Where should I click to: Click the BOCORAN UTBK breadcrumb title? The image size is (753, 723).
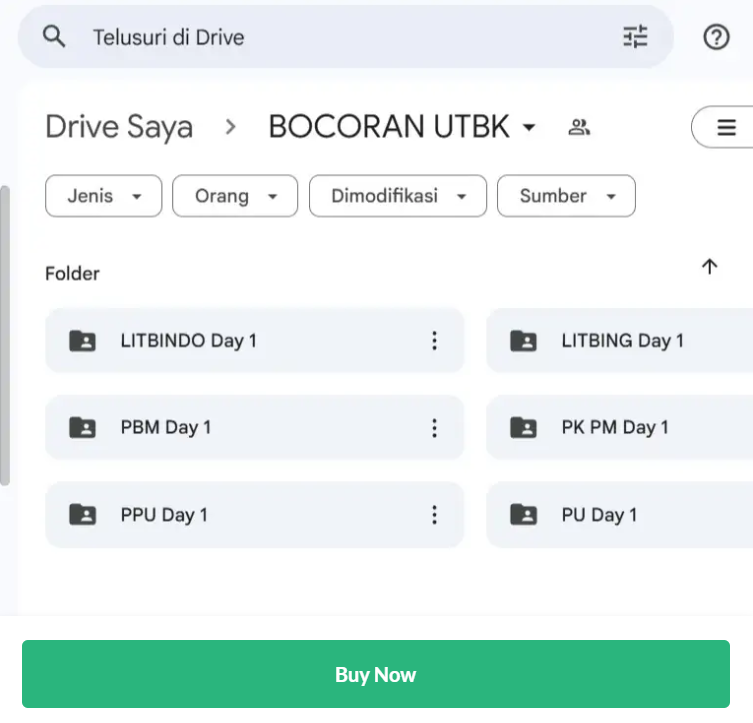tap(389, 127)
